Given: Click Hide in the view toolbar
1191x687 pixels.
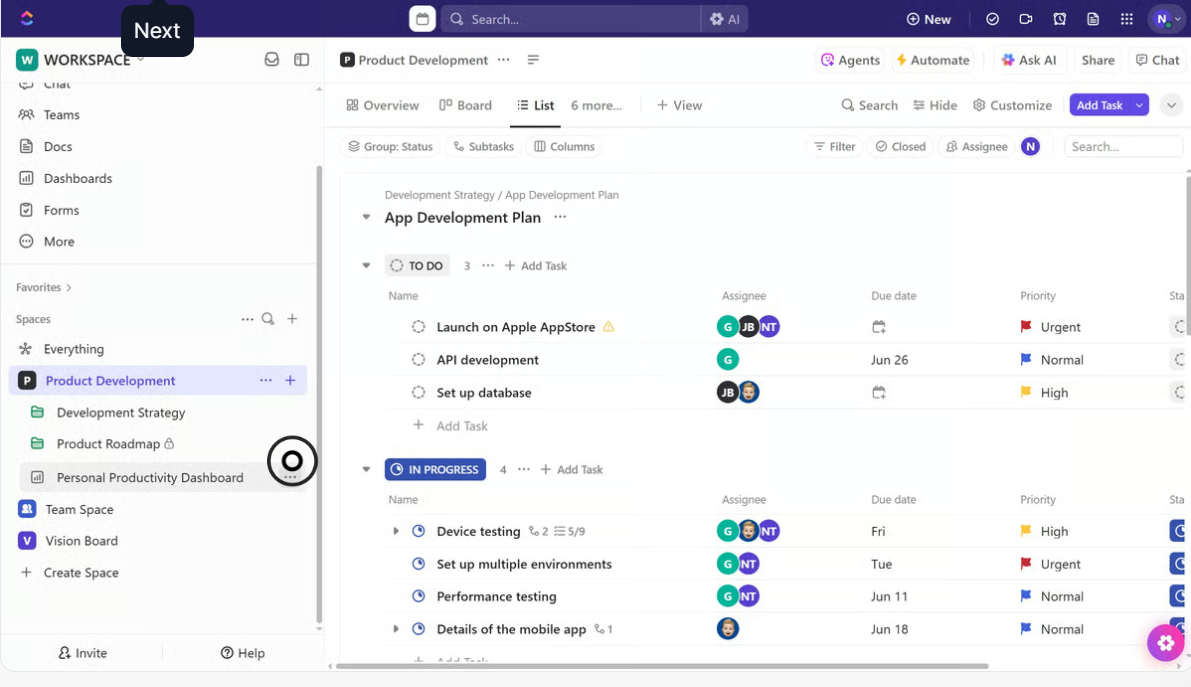Looking at the screenshot, I should [x=934, y=105].
